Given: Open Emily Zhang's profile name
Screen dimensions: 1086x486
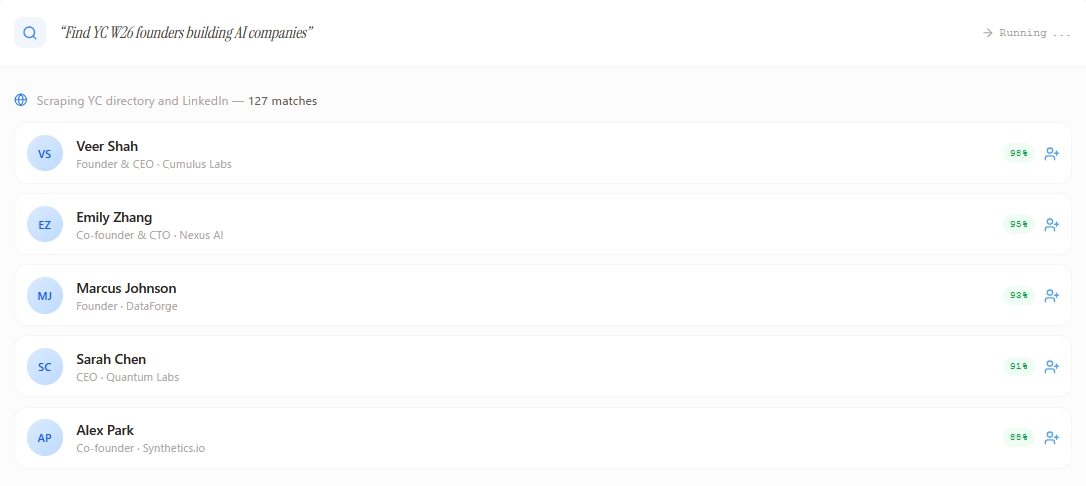Looking at the screenshot, I should [114, 217].
